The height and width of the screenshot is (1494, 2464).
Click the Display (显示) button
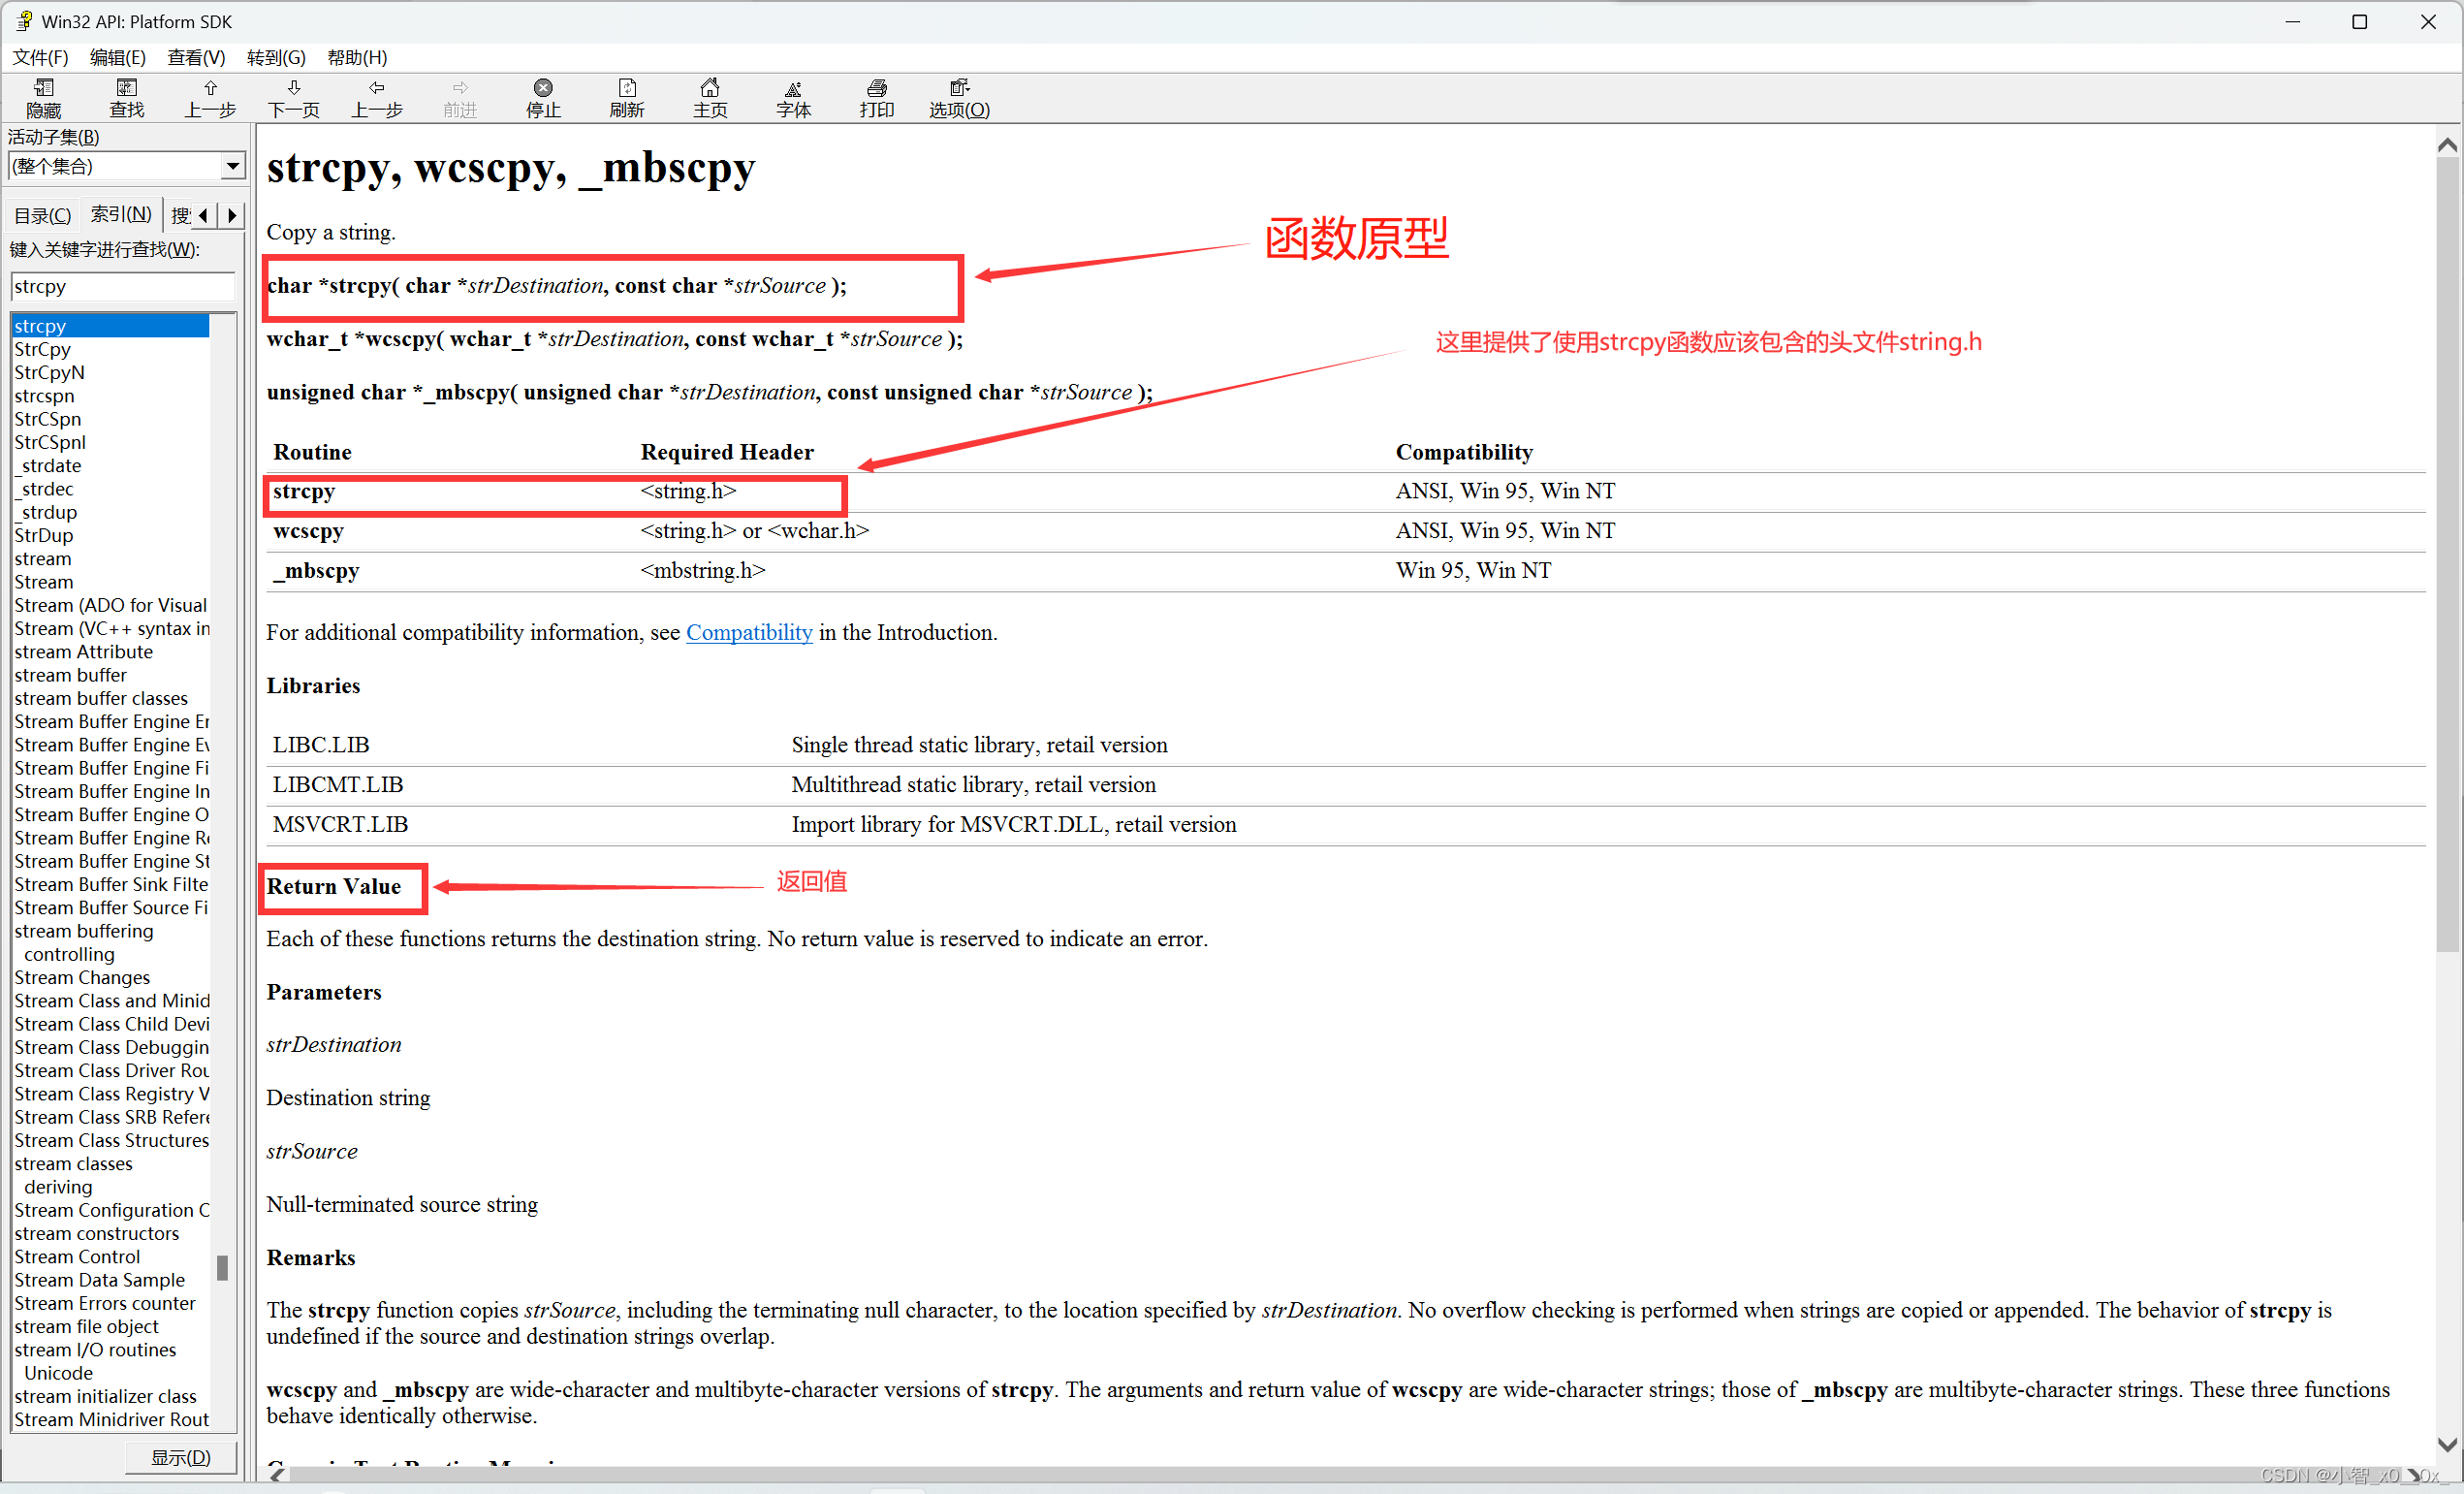[x=181, y=1457]
